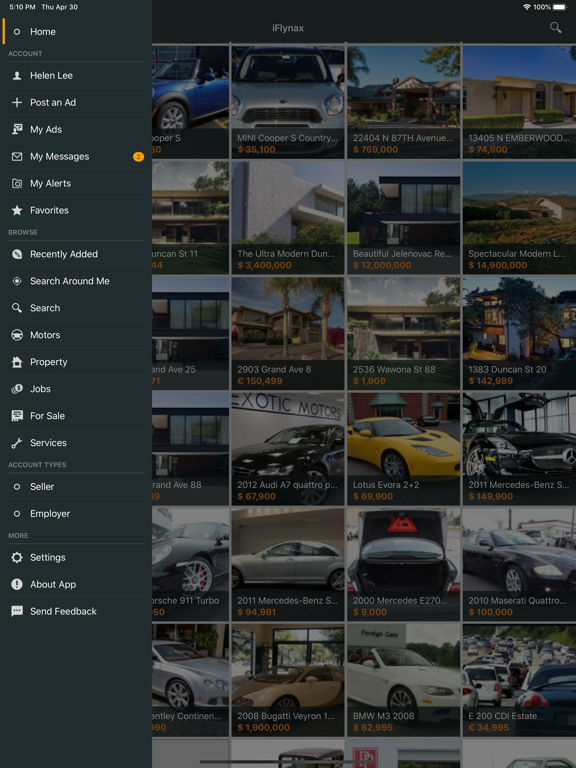The height and width of the screenshot is (768, 576).
Task: Click the My Messages envelope icon
Action: pos(17,157)
